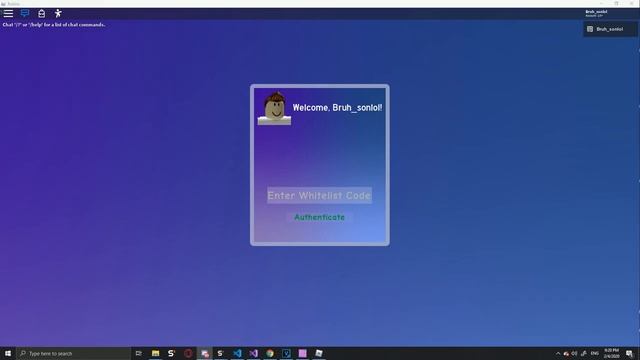Open purple Visual Studio from the taskbar
The image size is (640, 360).
click(x=253, y=353)
